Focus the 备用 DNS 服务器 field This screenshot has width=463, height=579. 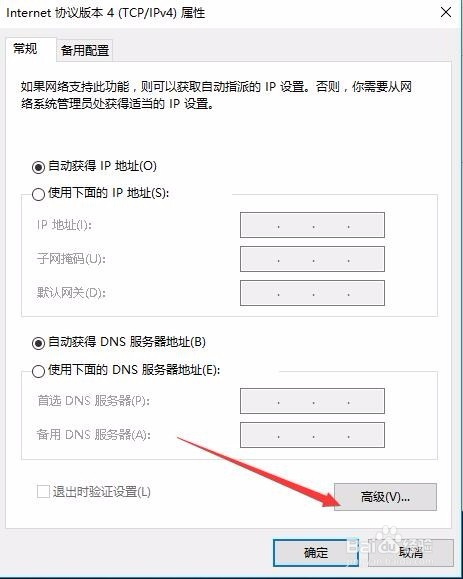coord(312,435)
